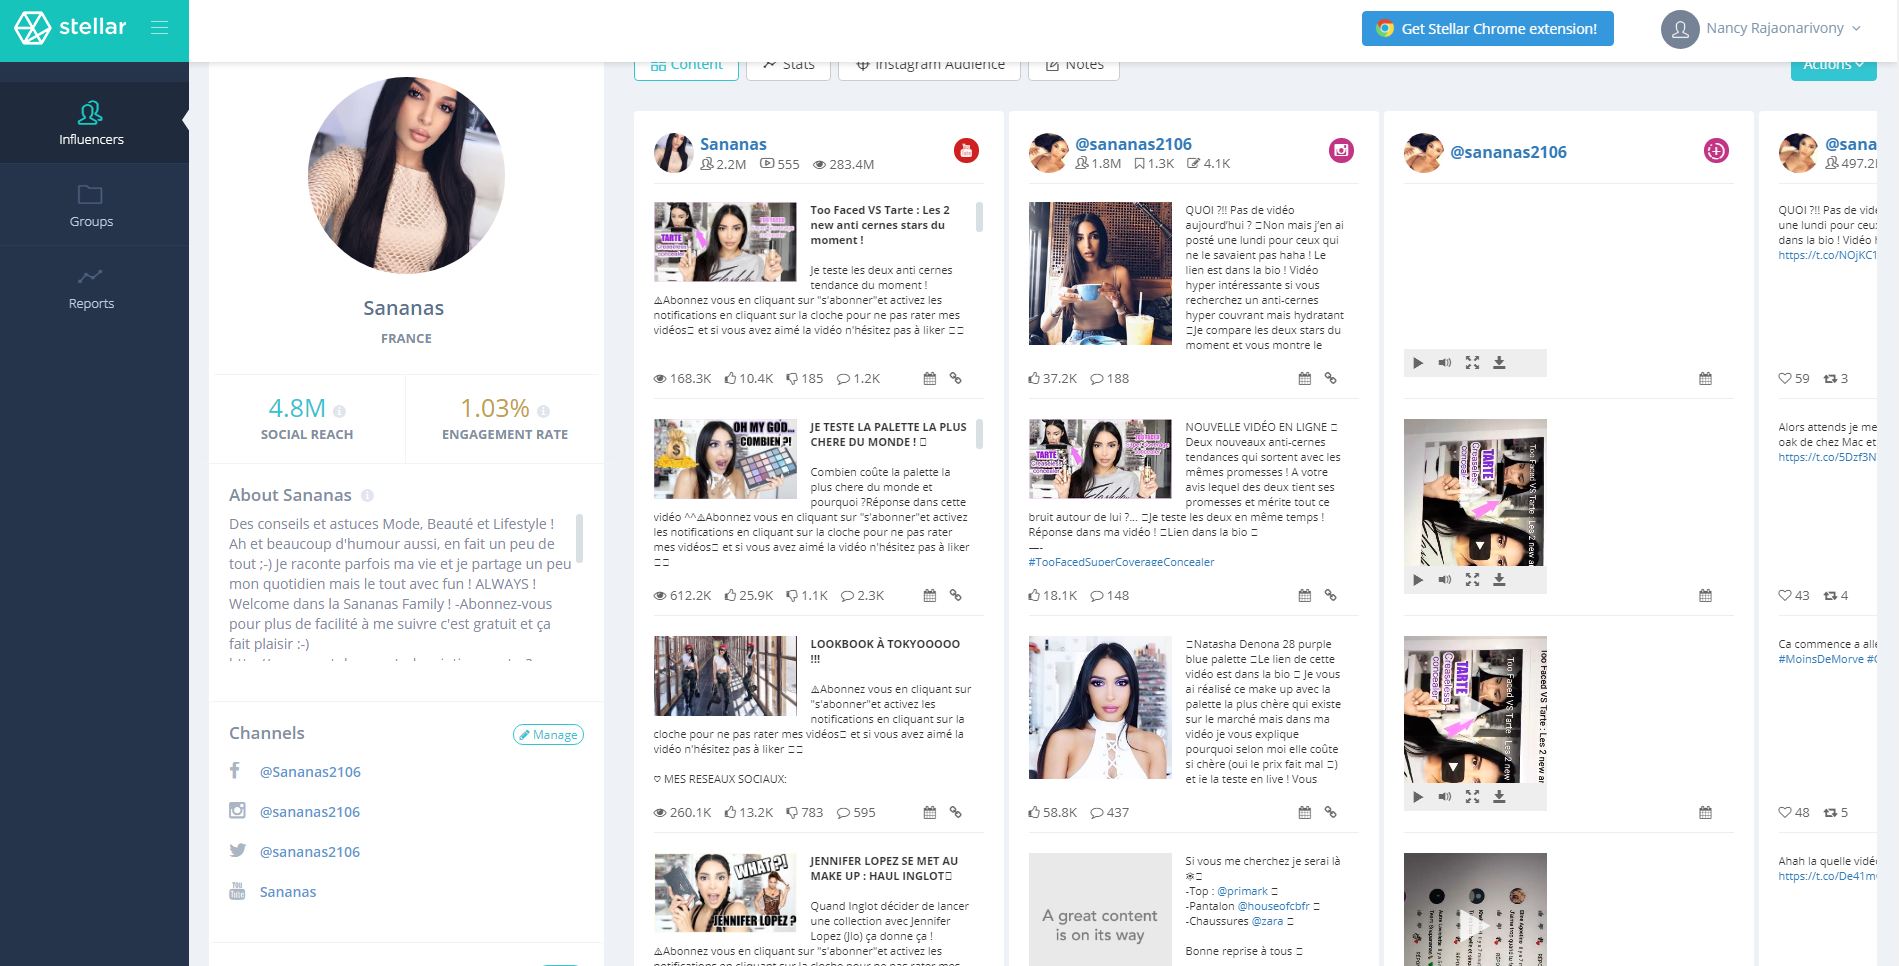Click the Twitter icon in Channels
The width and height of the screenshot is (1899, 966).
237,851
